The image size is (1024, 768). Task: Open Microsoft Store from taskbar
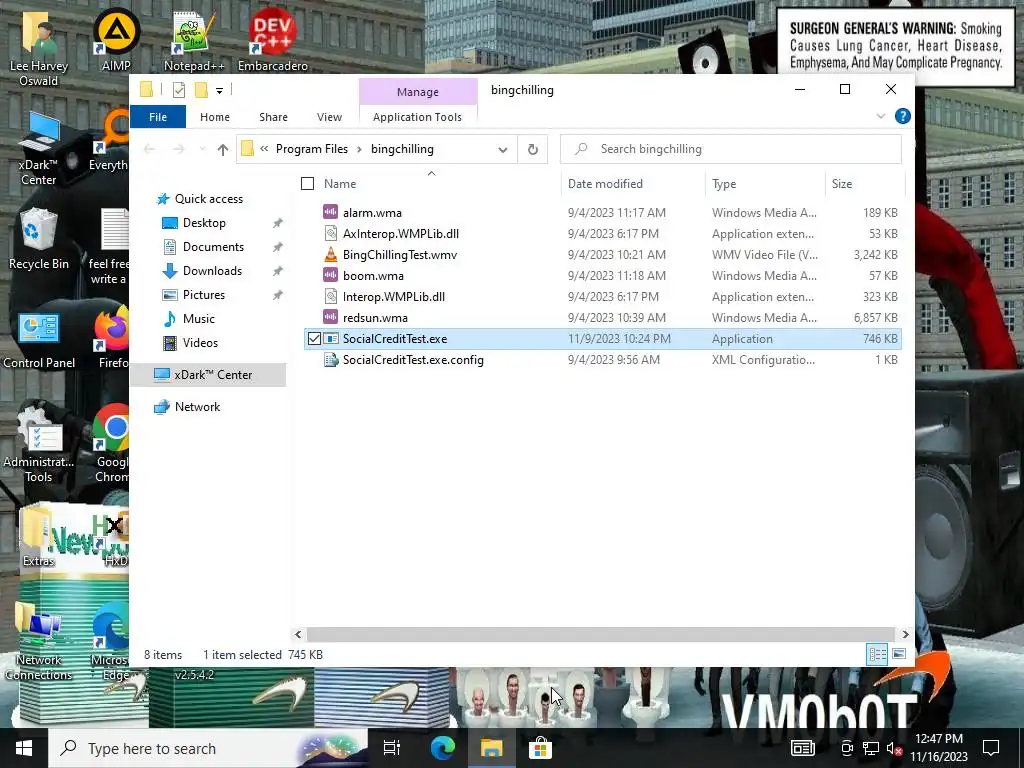coord(541,748)
